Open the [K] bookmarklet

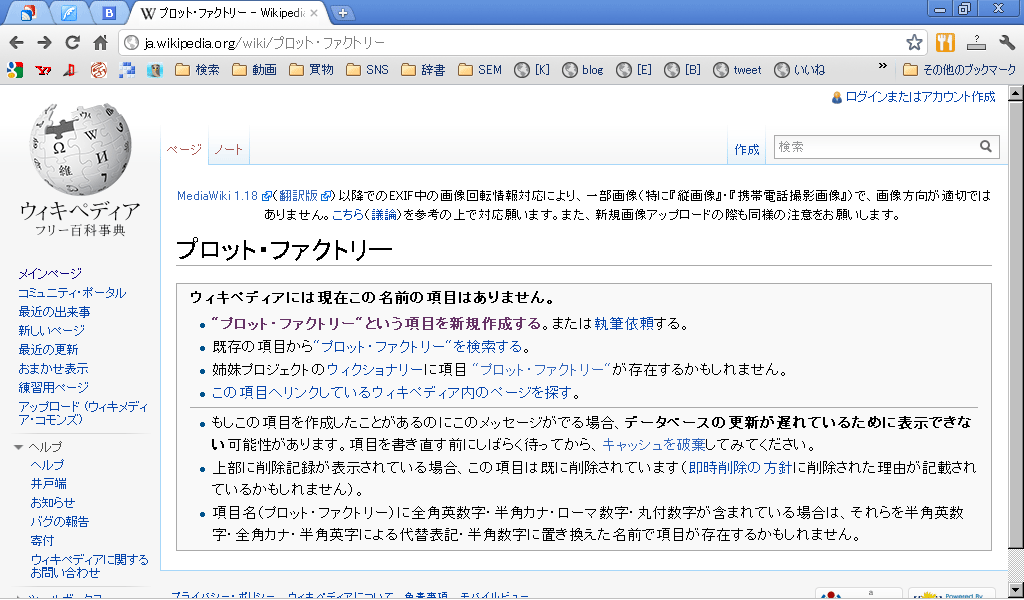click(x=532, y=70)
